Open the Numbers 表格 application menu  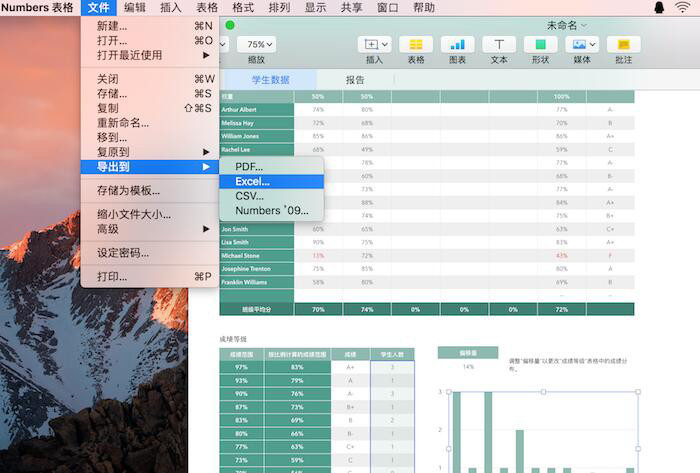(37, 7)
